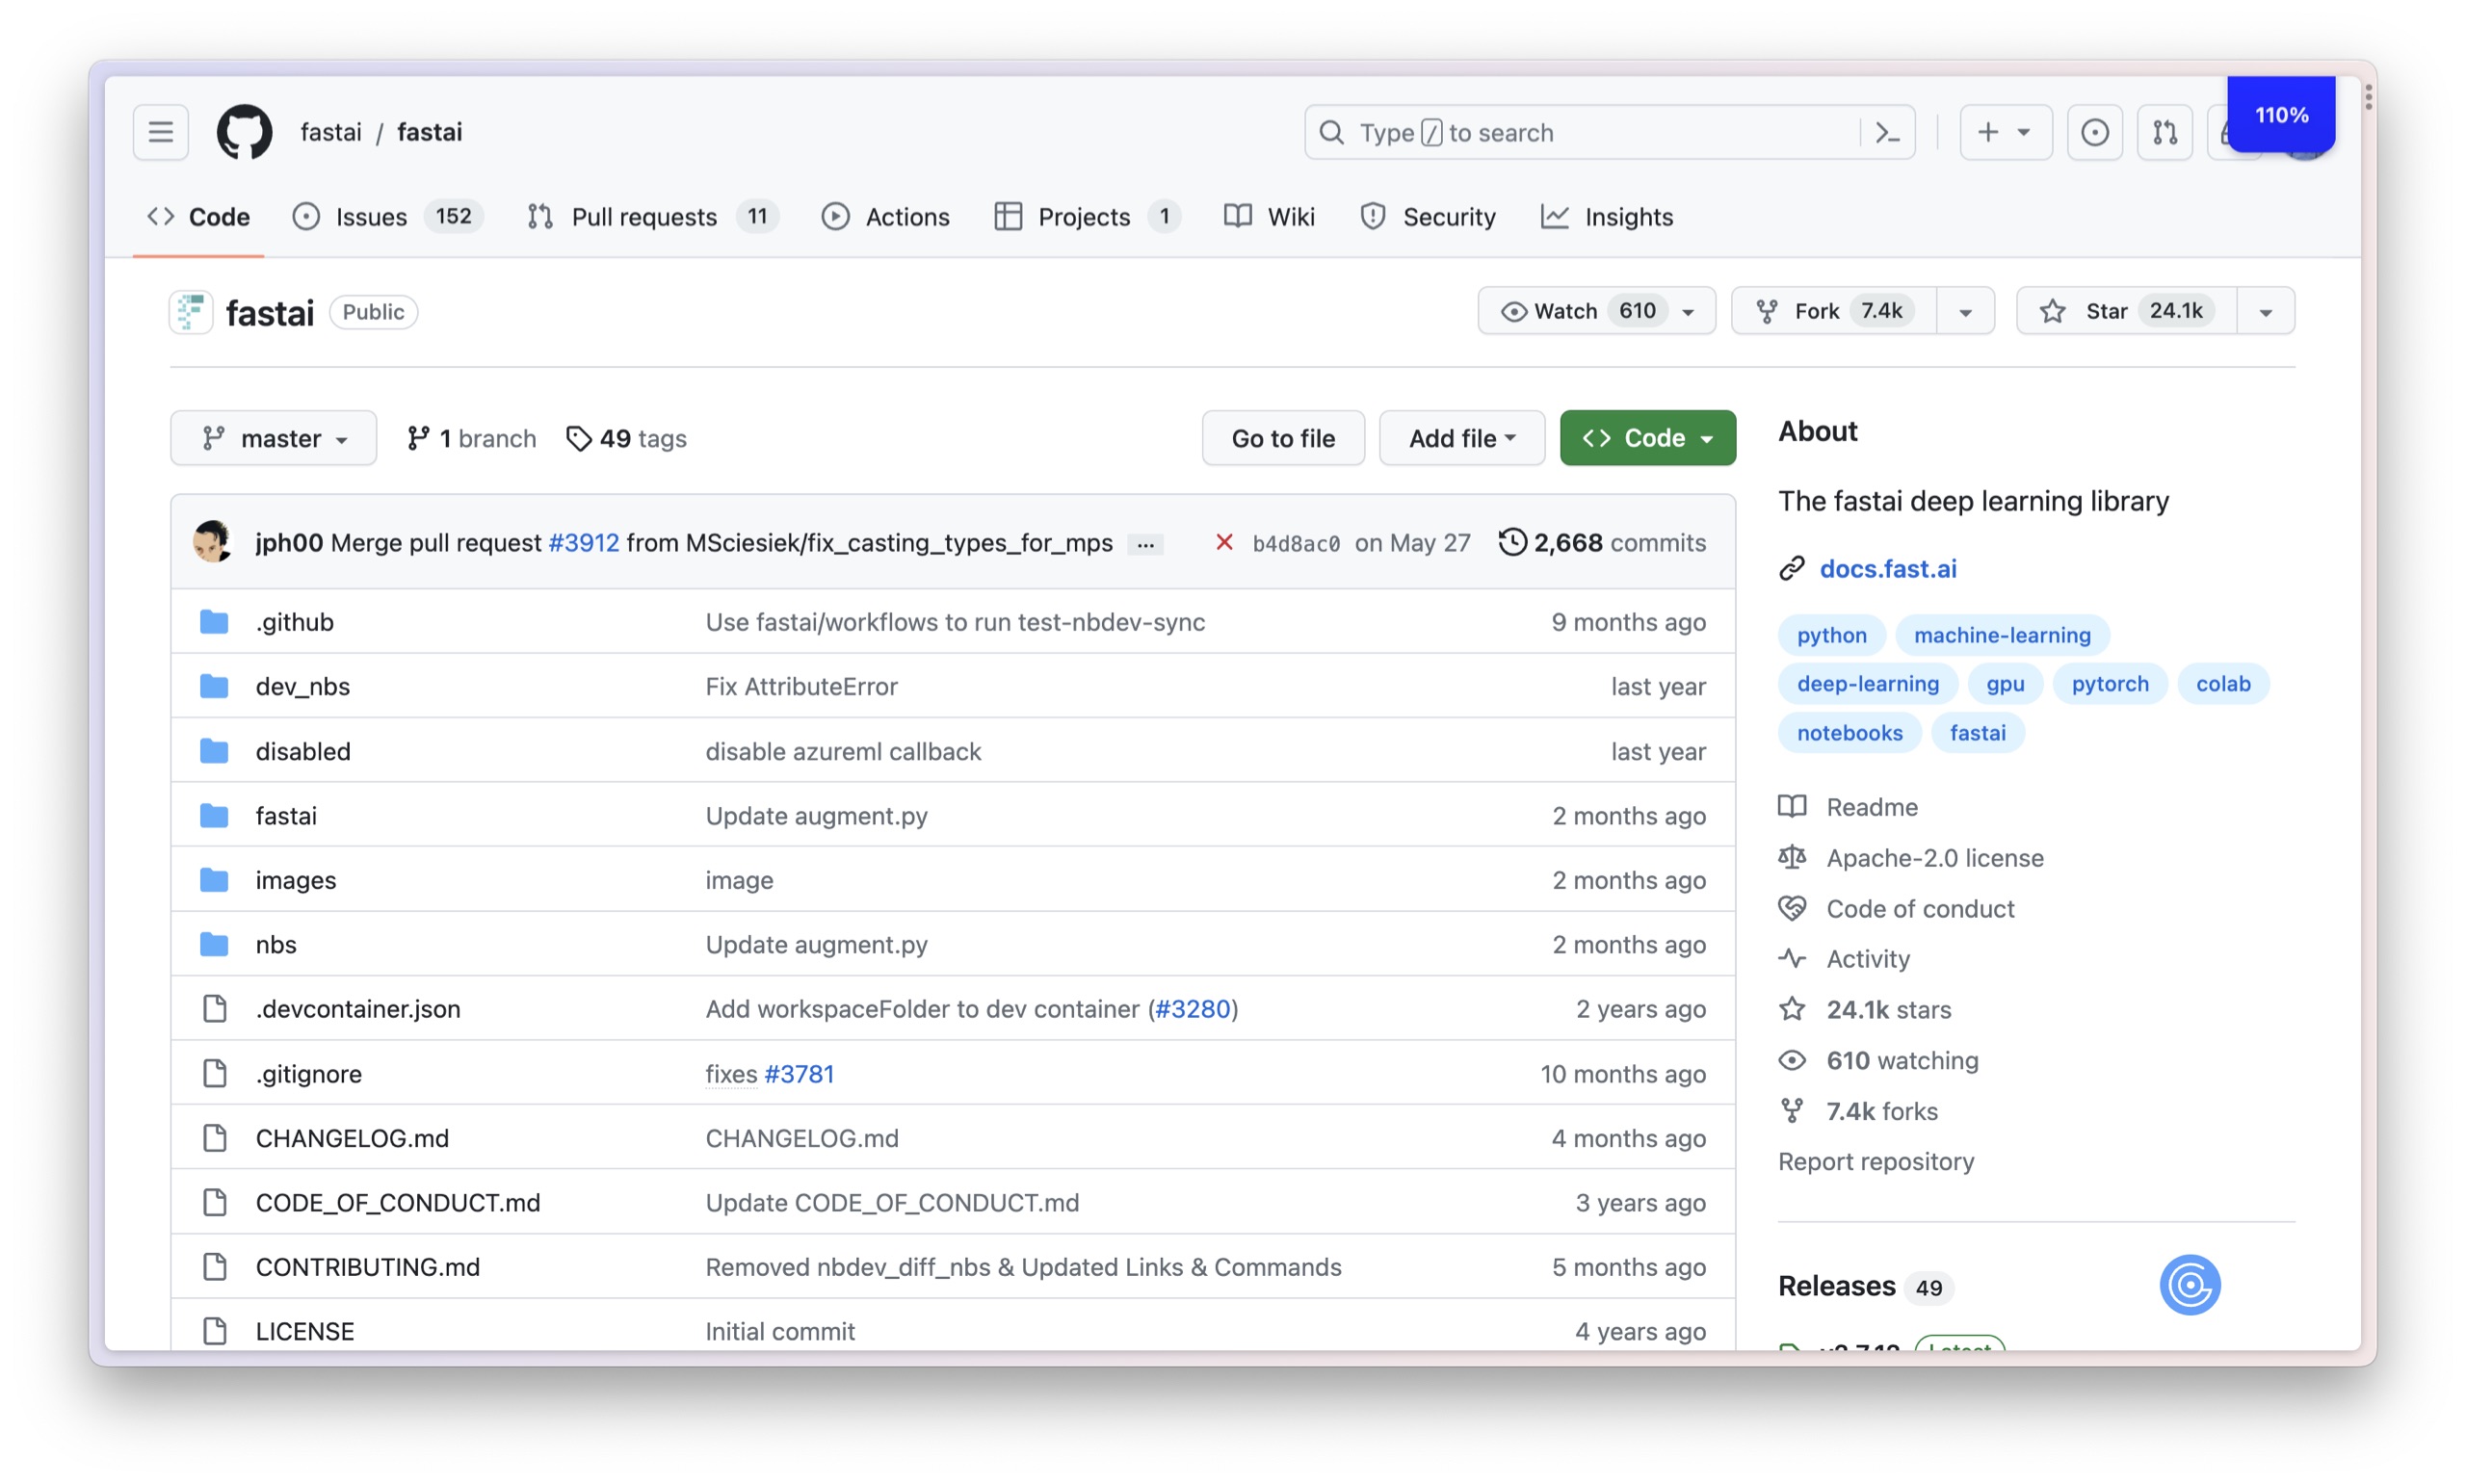
Task: Open pull request #3912 link
Action: (584, 542)
